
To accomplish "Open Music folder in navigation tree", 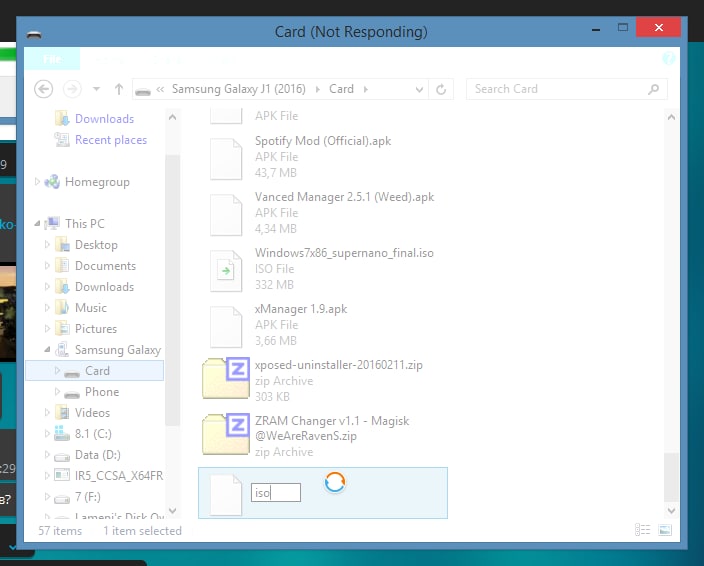I will [x=91, y=308].
